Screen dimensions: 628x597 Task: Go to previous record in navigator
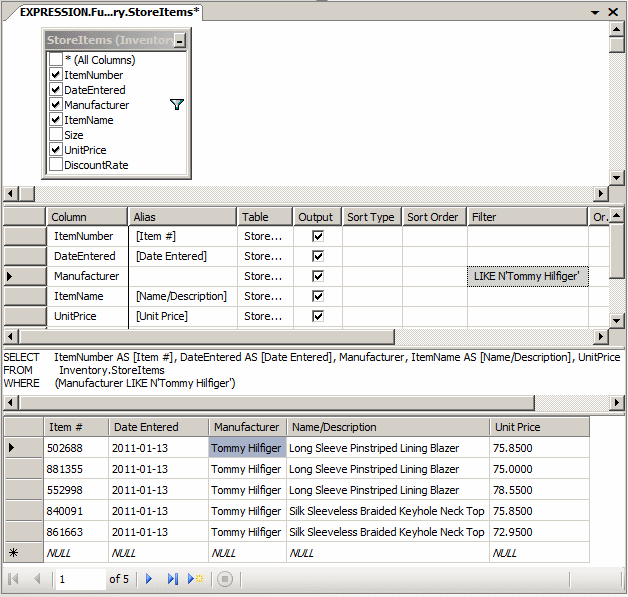[37, 579]
